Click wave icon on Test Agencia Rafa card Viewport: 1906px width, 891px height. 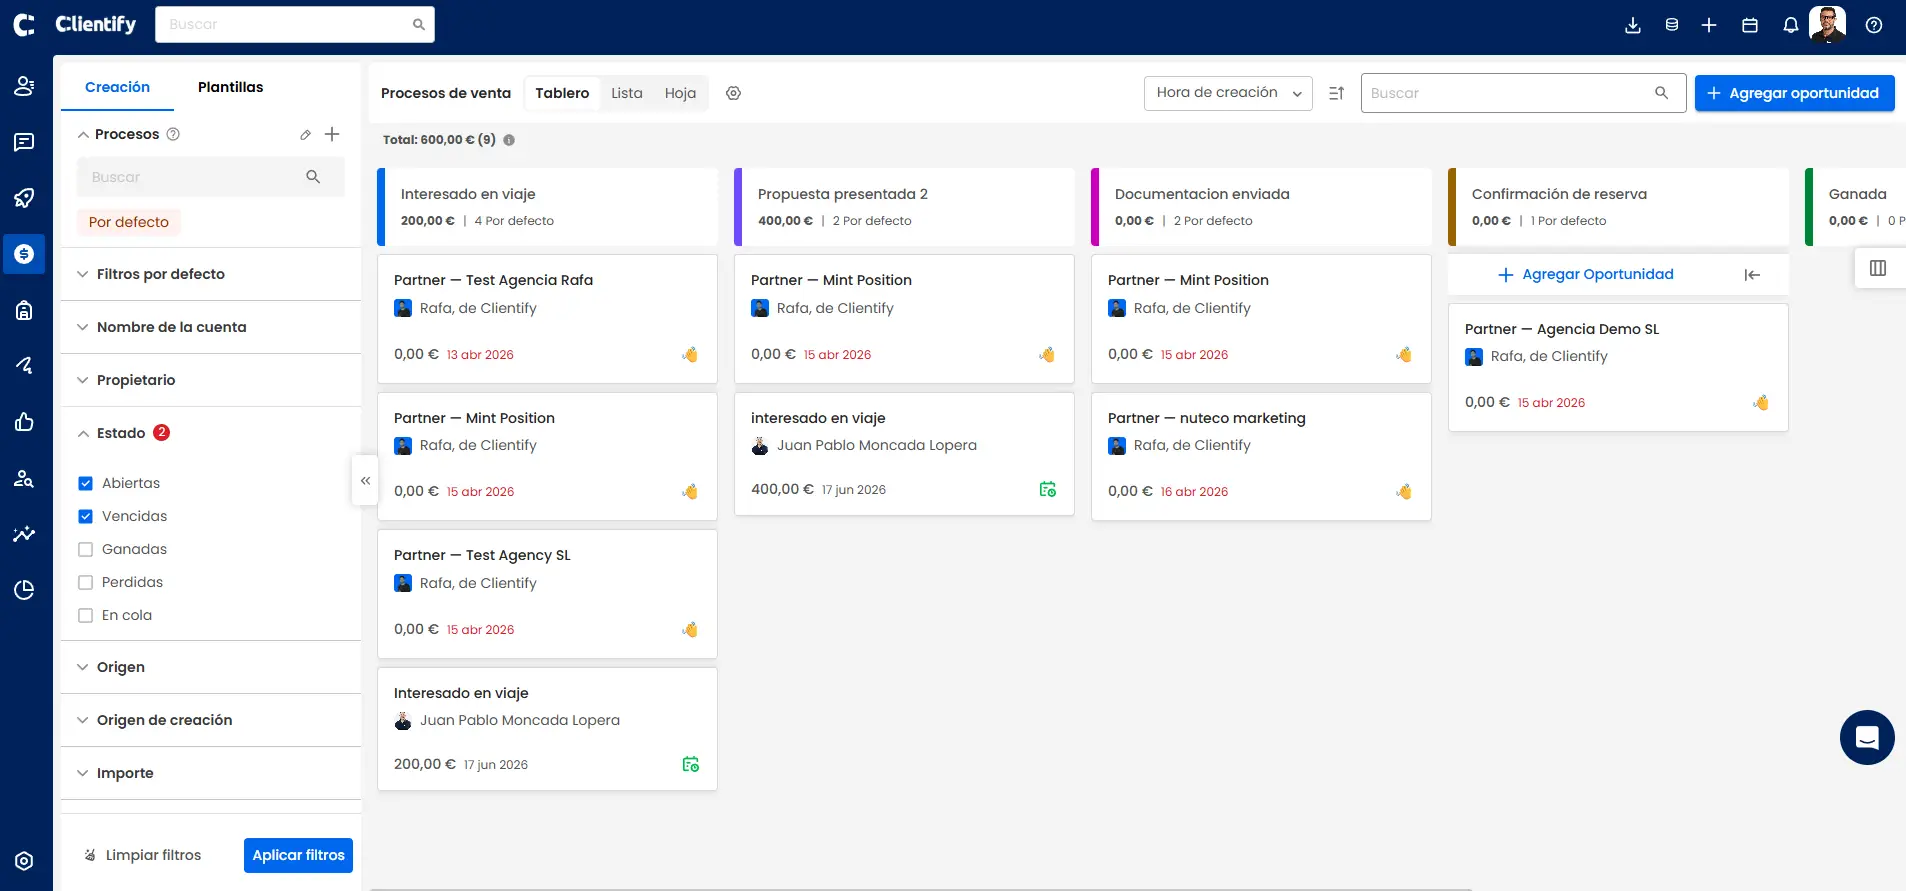pyautogui.click(x=690, y=354)
